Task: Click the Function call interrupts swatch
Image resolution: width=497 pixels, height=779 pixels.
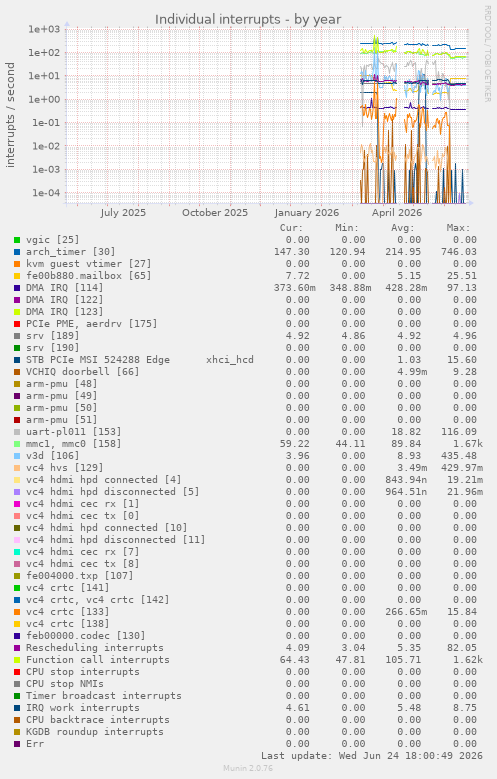Action: pos(17,660)
